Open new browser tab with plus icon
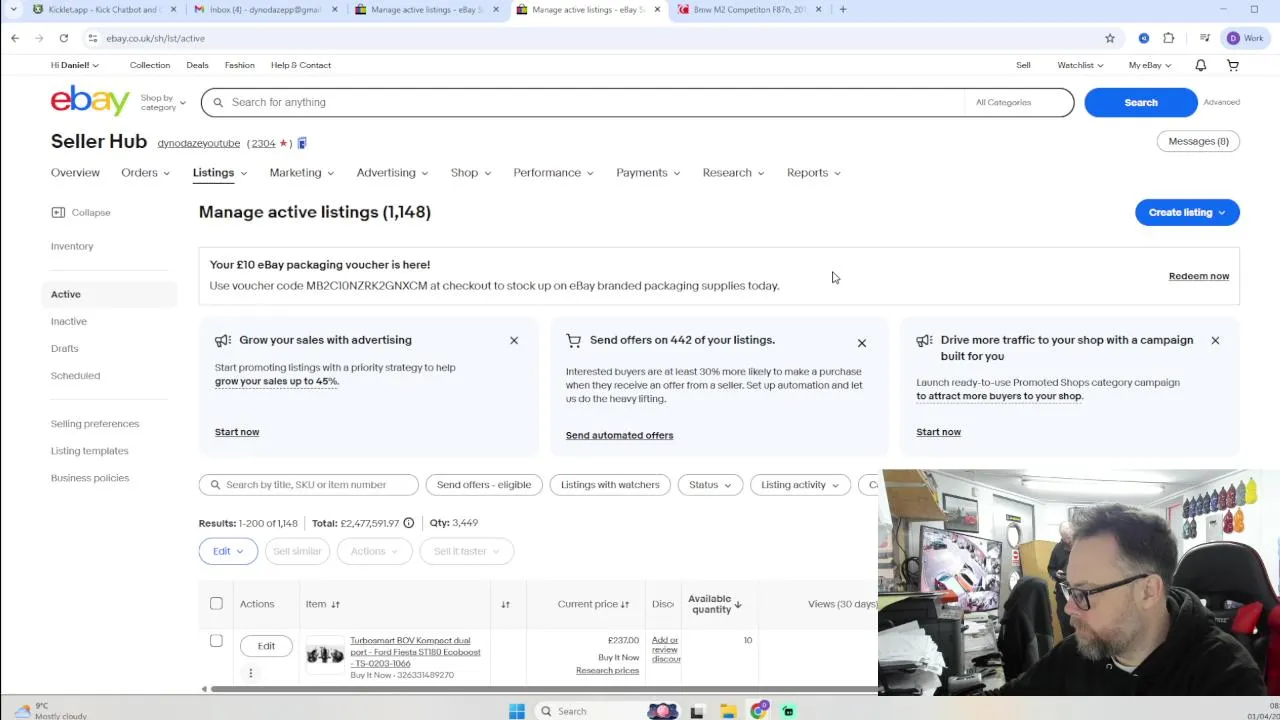Image resolution: width=1280 pixels, height=720 pixels. 843,10
